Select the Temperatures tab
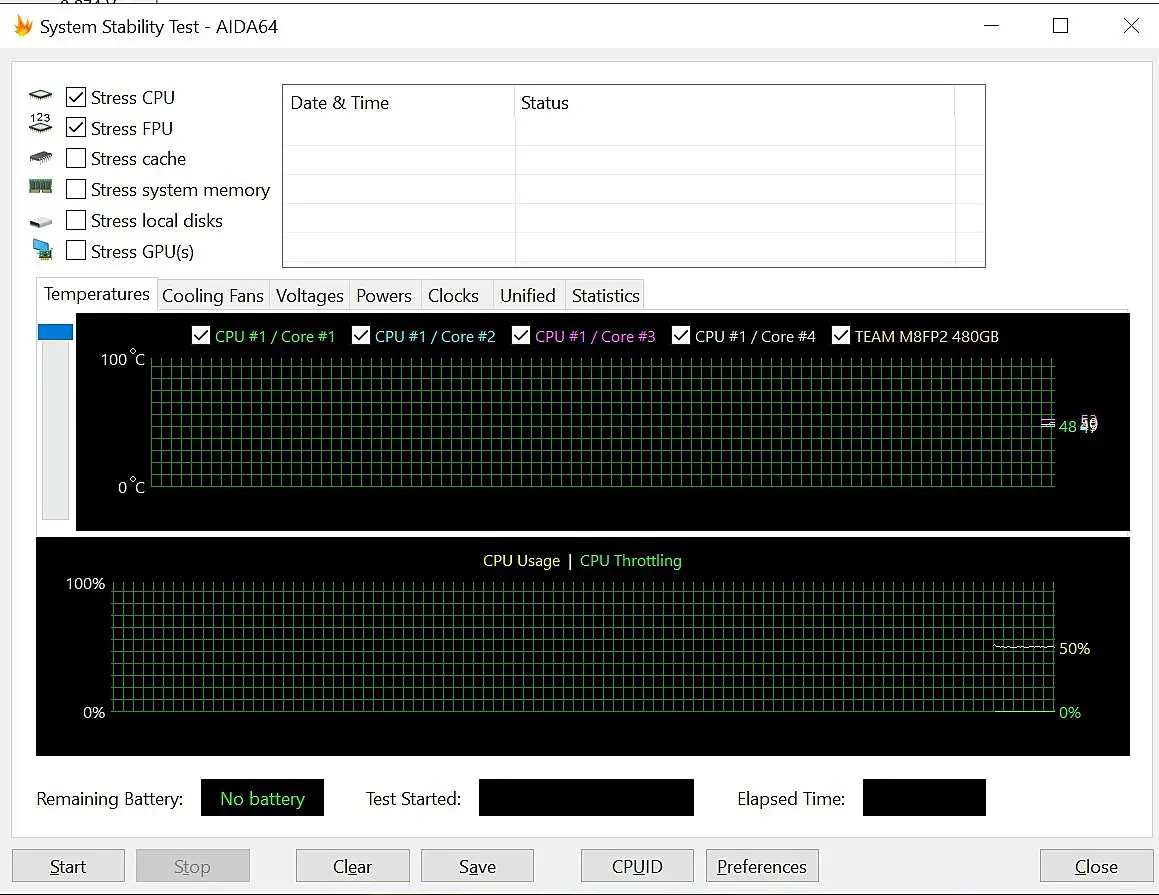 [x=97, y=294]
